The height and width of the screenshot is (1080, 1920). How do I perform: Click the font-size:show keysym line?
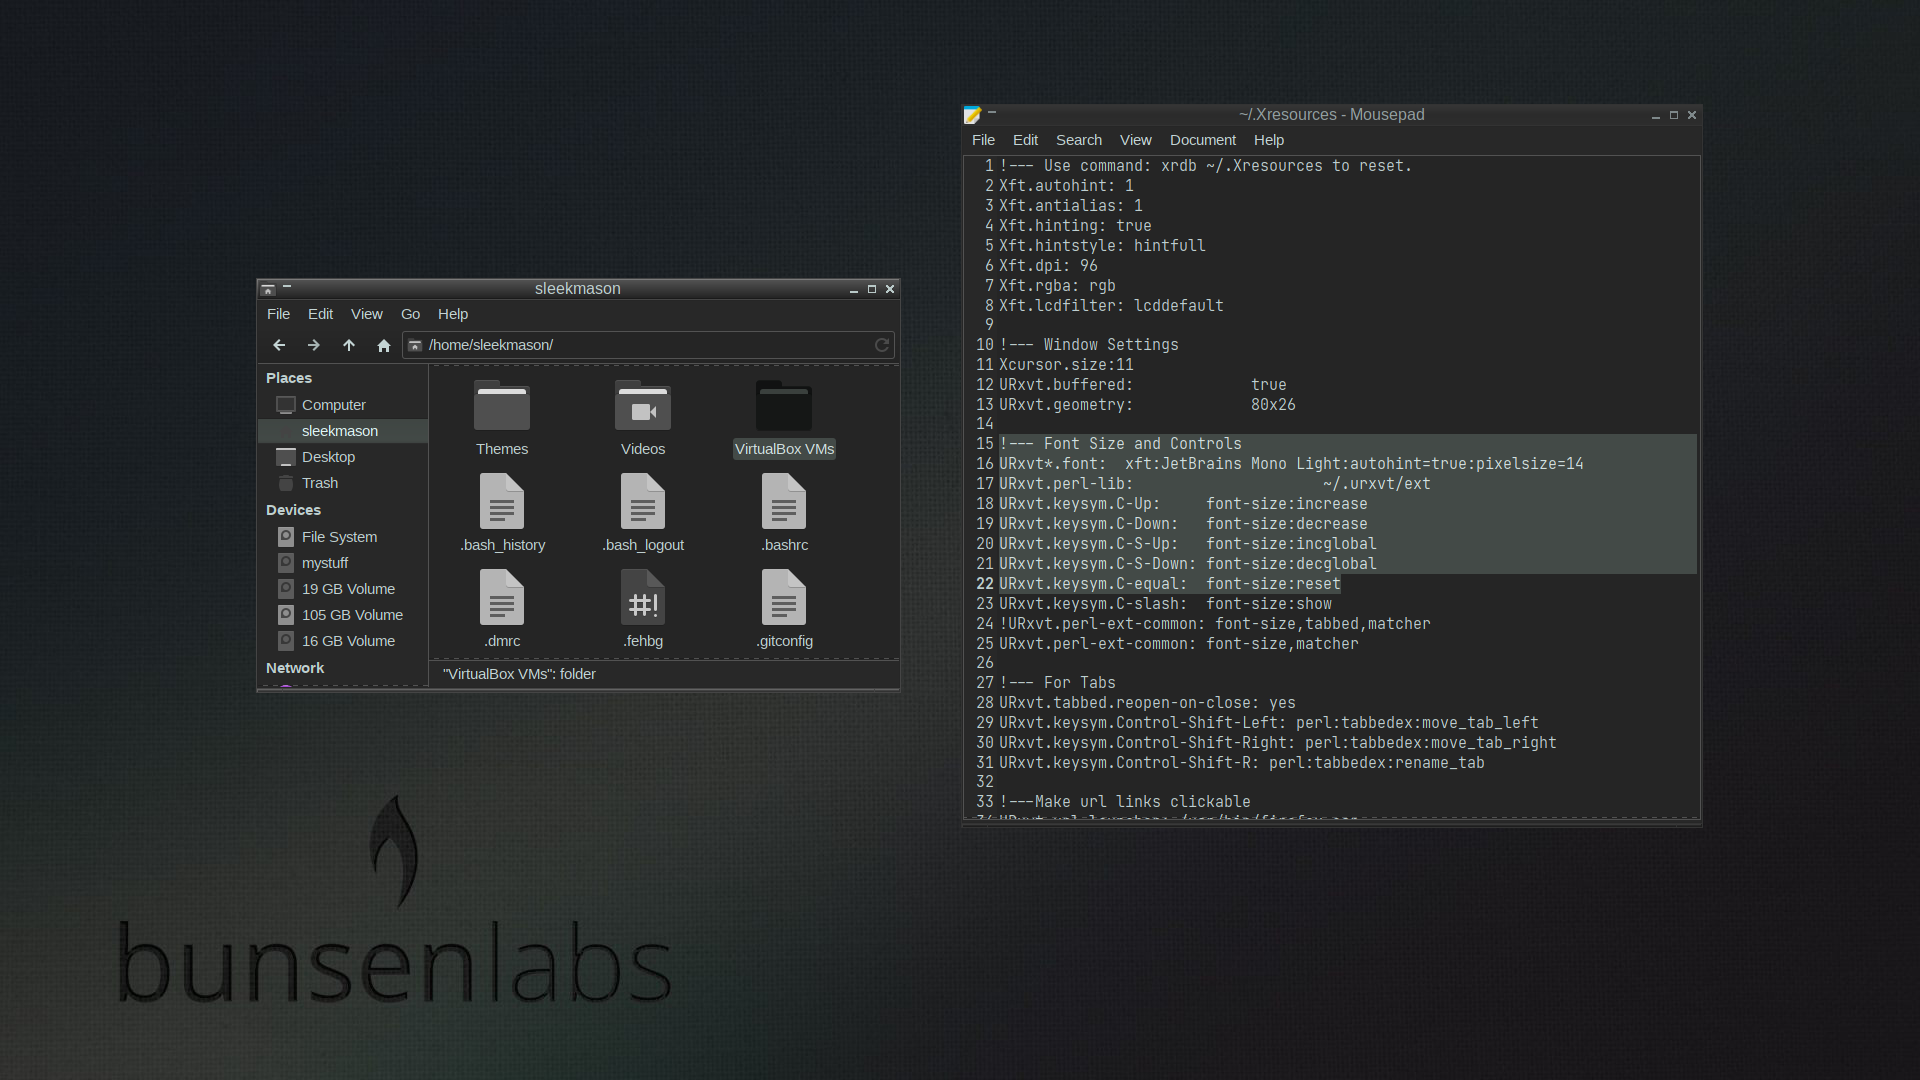coord(1165,604)
